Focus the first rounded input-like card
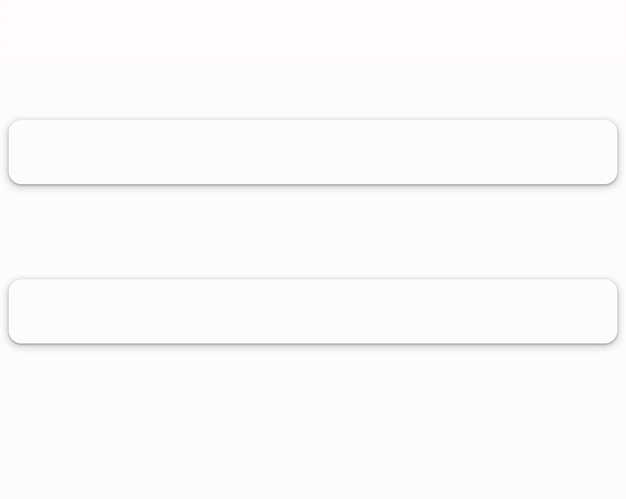 [x=313, y=152]
